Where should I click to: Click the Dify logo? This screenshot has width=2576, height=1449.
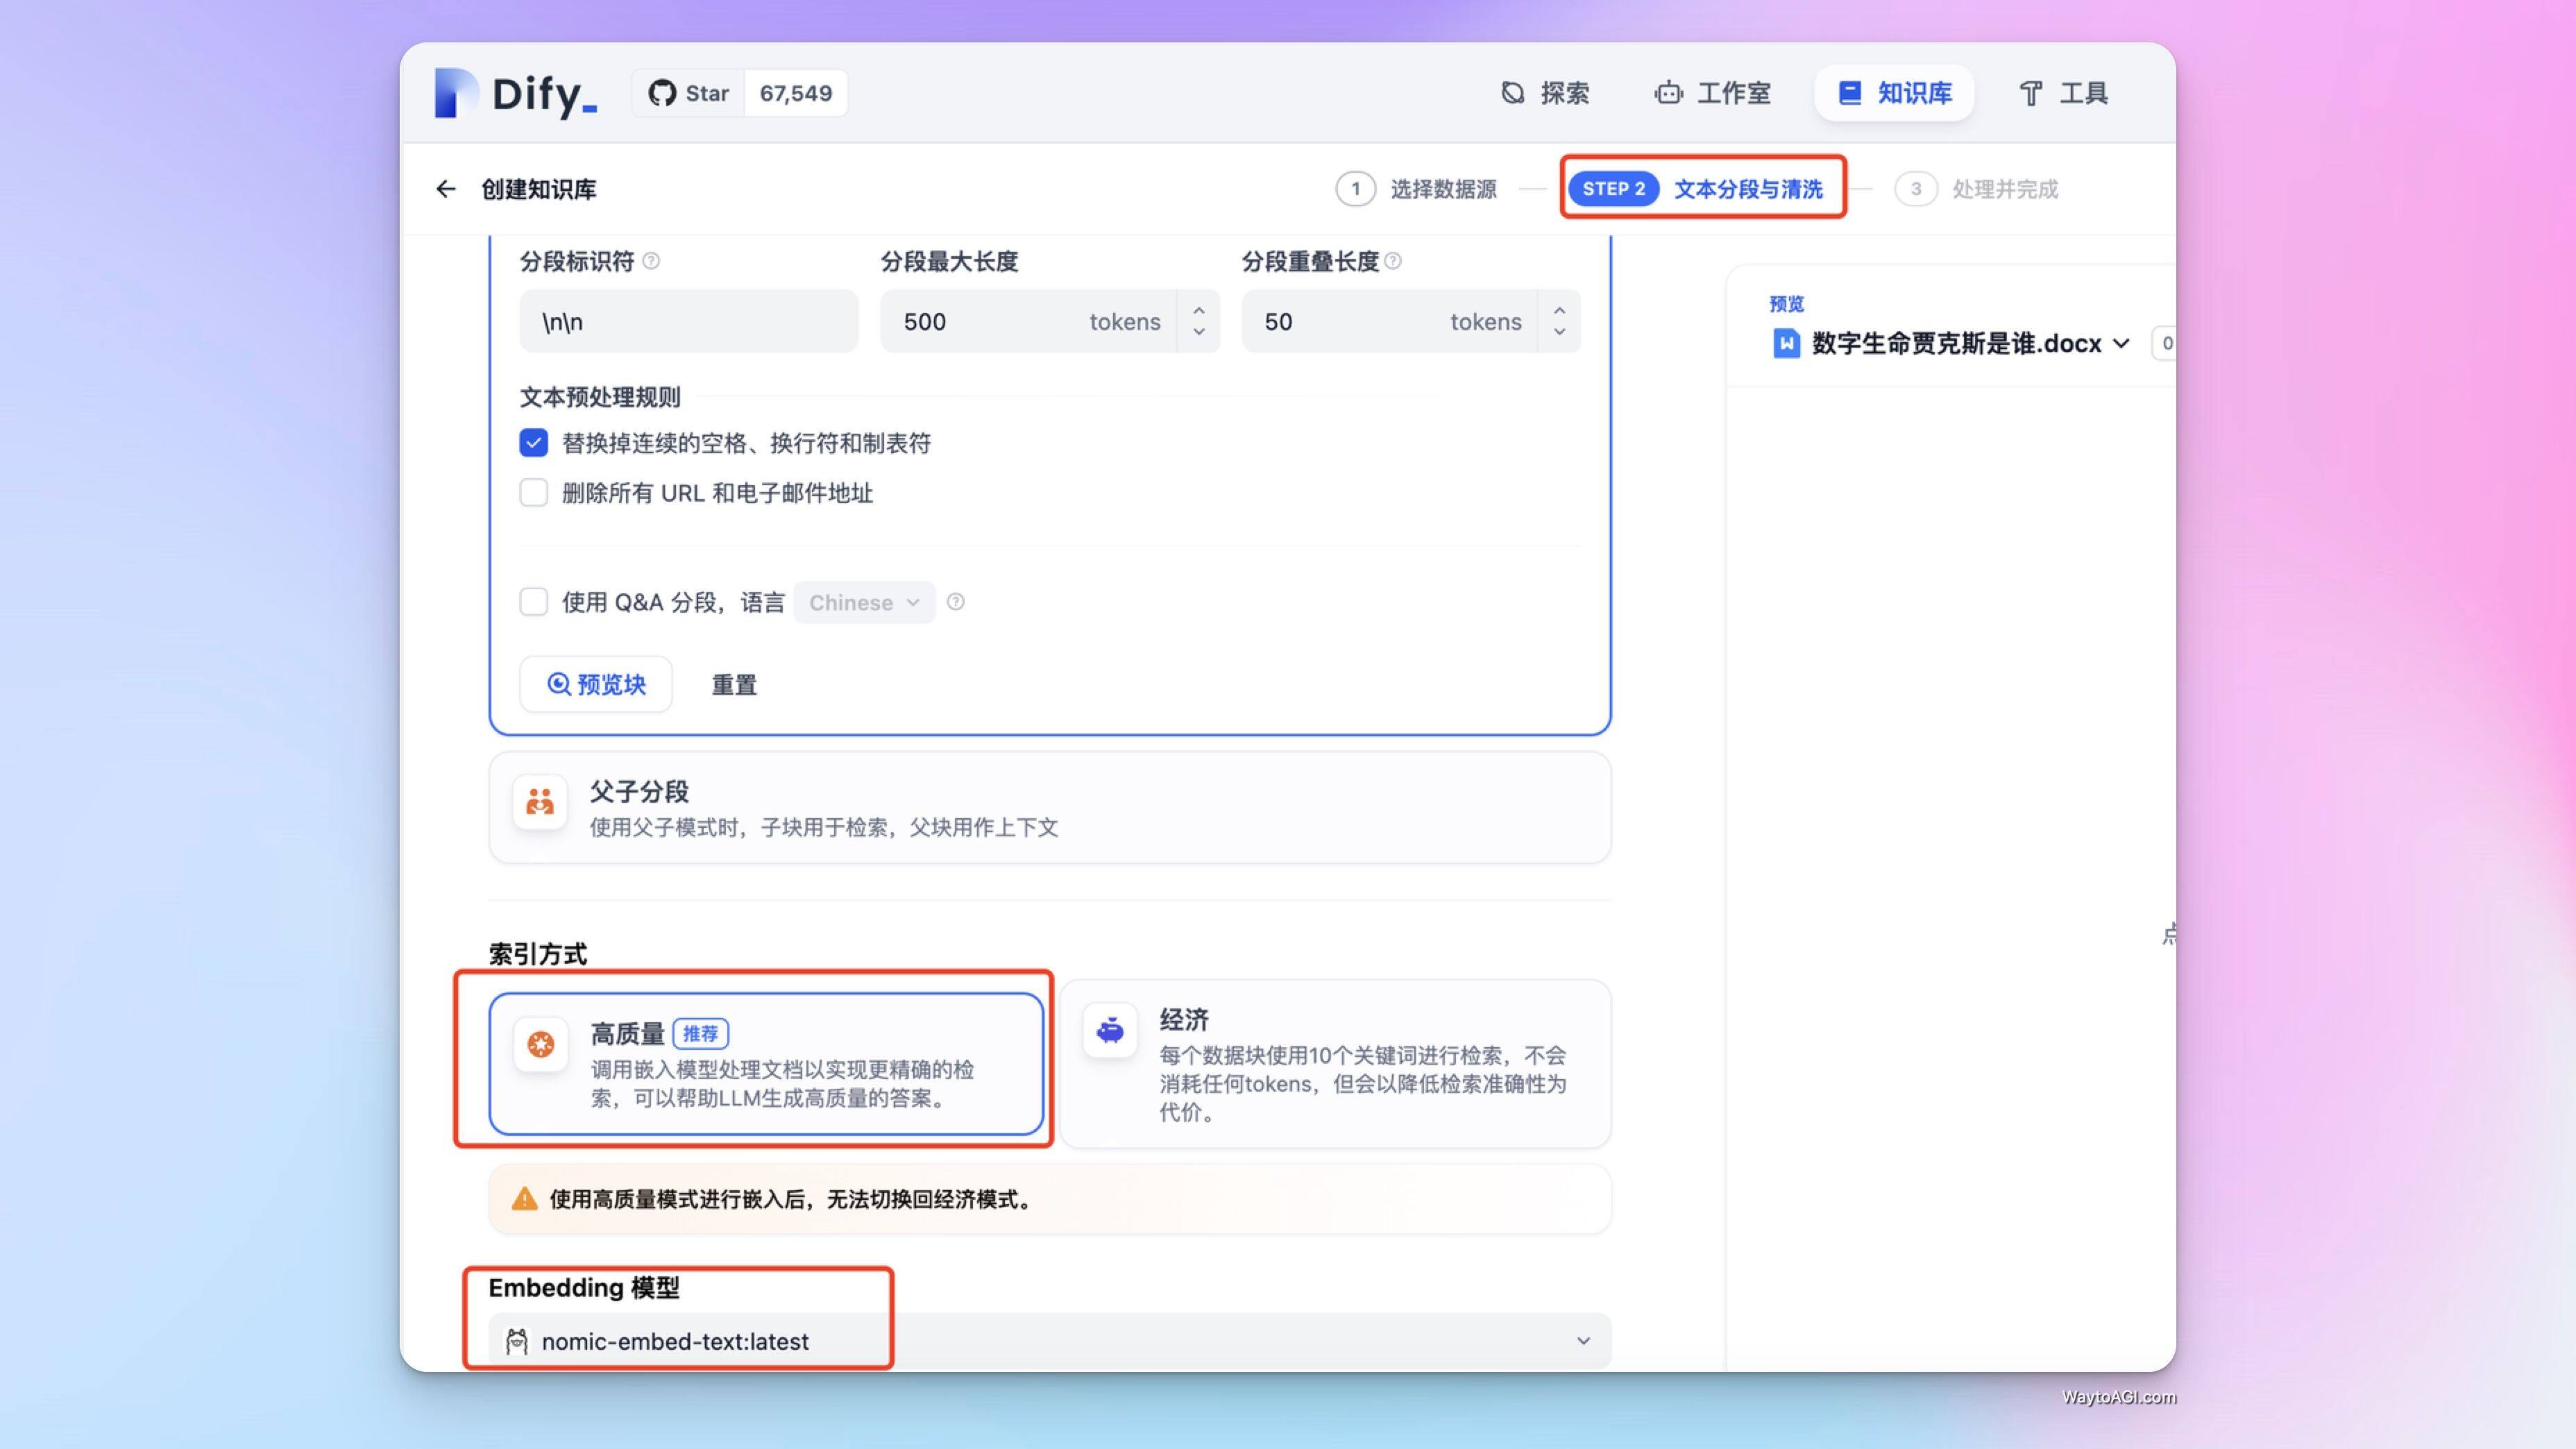(516, 93)
